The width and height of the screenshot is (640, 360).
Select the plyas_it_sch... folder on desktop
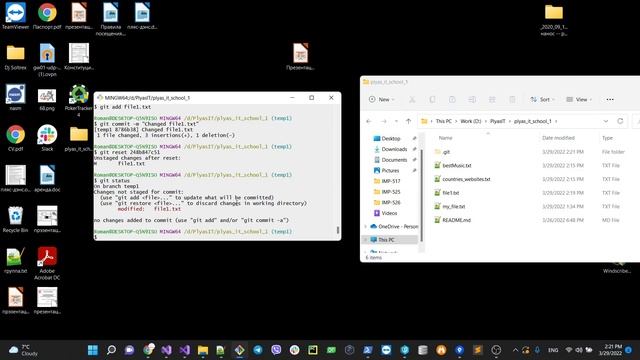click(78, 139)
